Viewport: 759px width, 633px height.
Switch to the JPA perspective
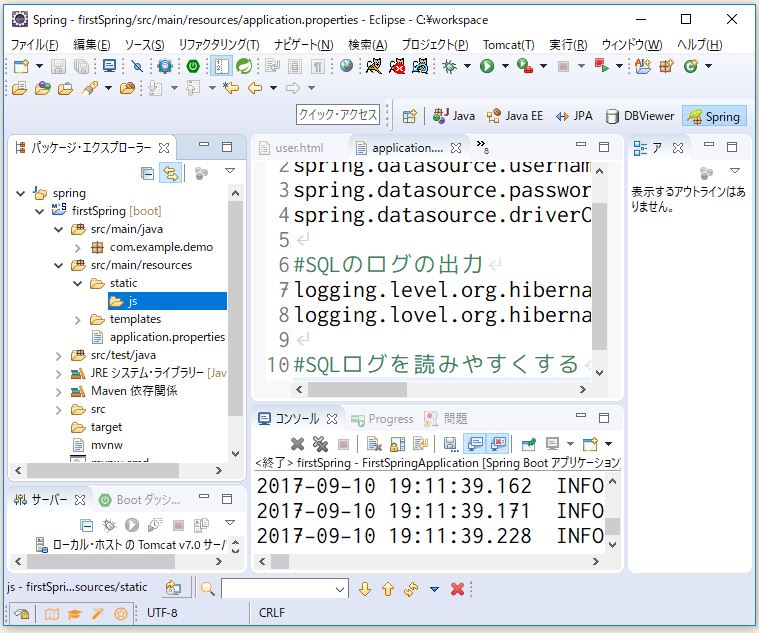[574, 116]
